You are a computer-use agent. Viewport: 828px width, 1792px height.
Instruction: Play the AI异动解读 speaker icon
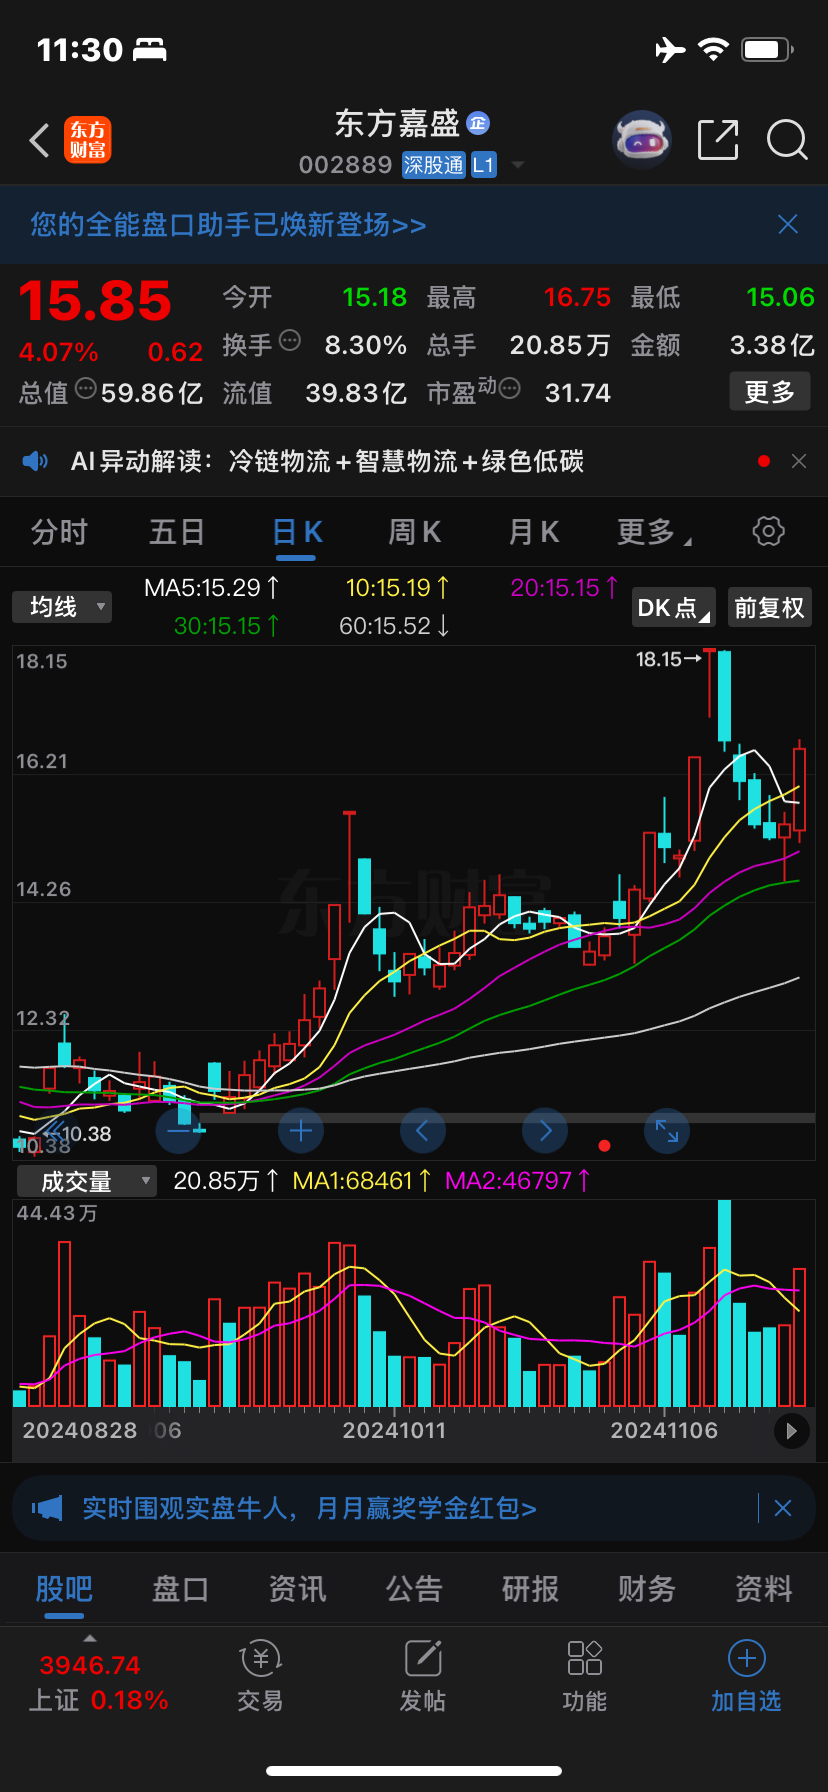(35, 461)
